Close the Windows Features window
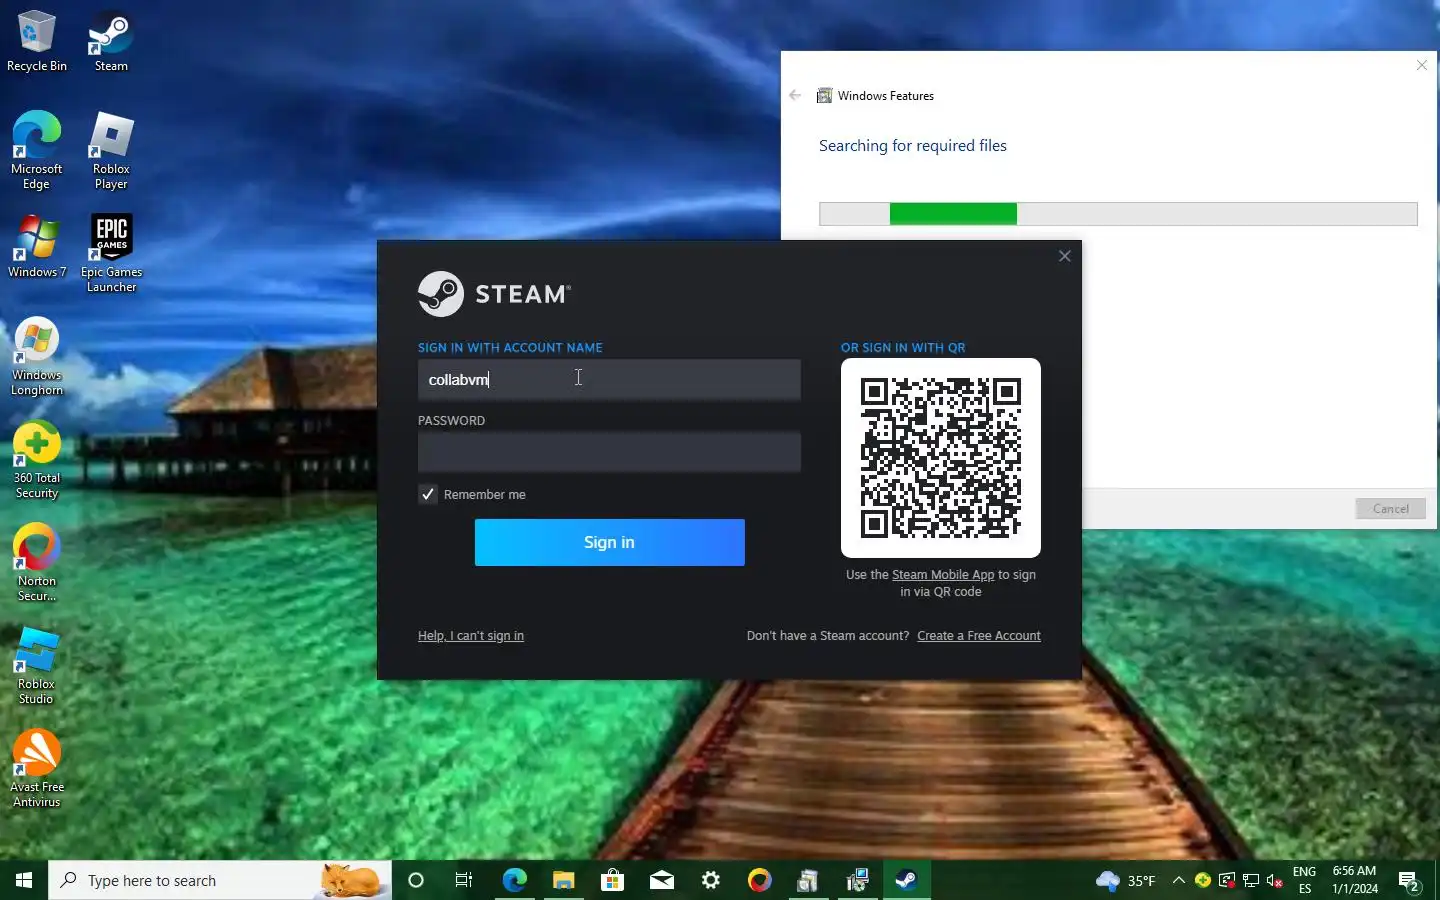 click(1422, 65)
